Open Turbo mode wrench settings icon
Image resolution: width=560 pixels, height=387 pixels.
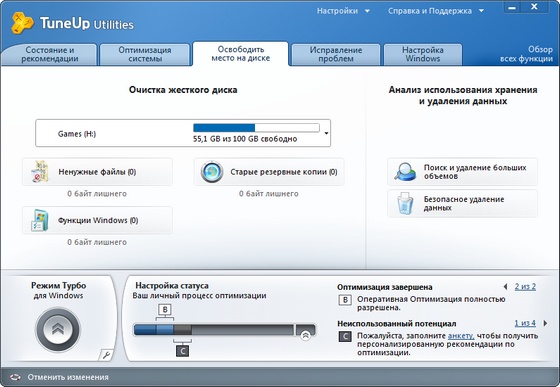coord(106,355)
